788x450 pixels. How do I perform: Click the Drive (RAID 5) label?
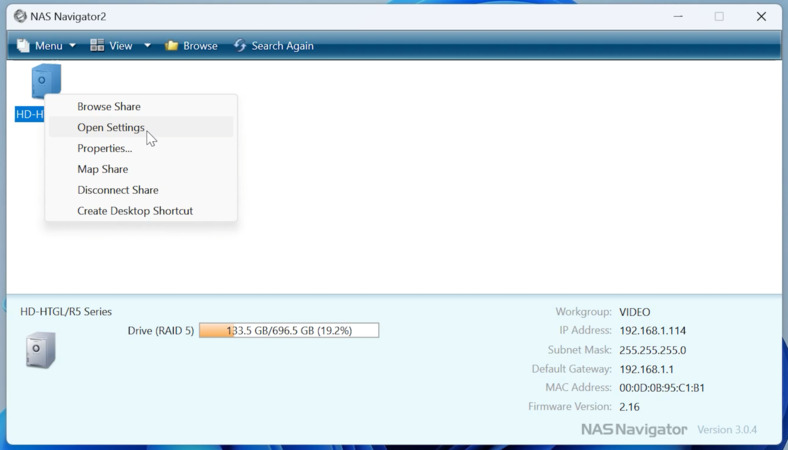161,330
